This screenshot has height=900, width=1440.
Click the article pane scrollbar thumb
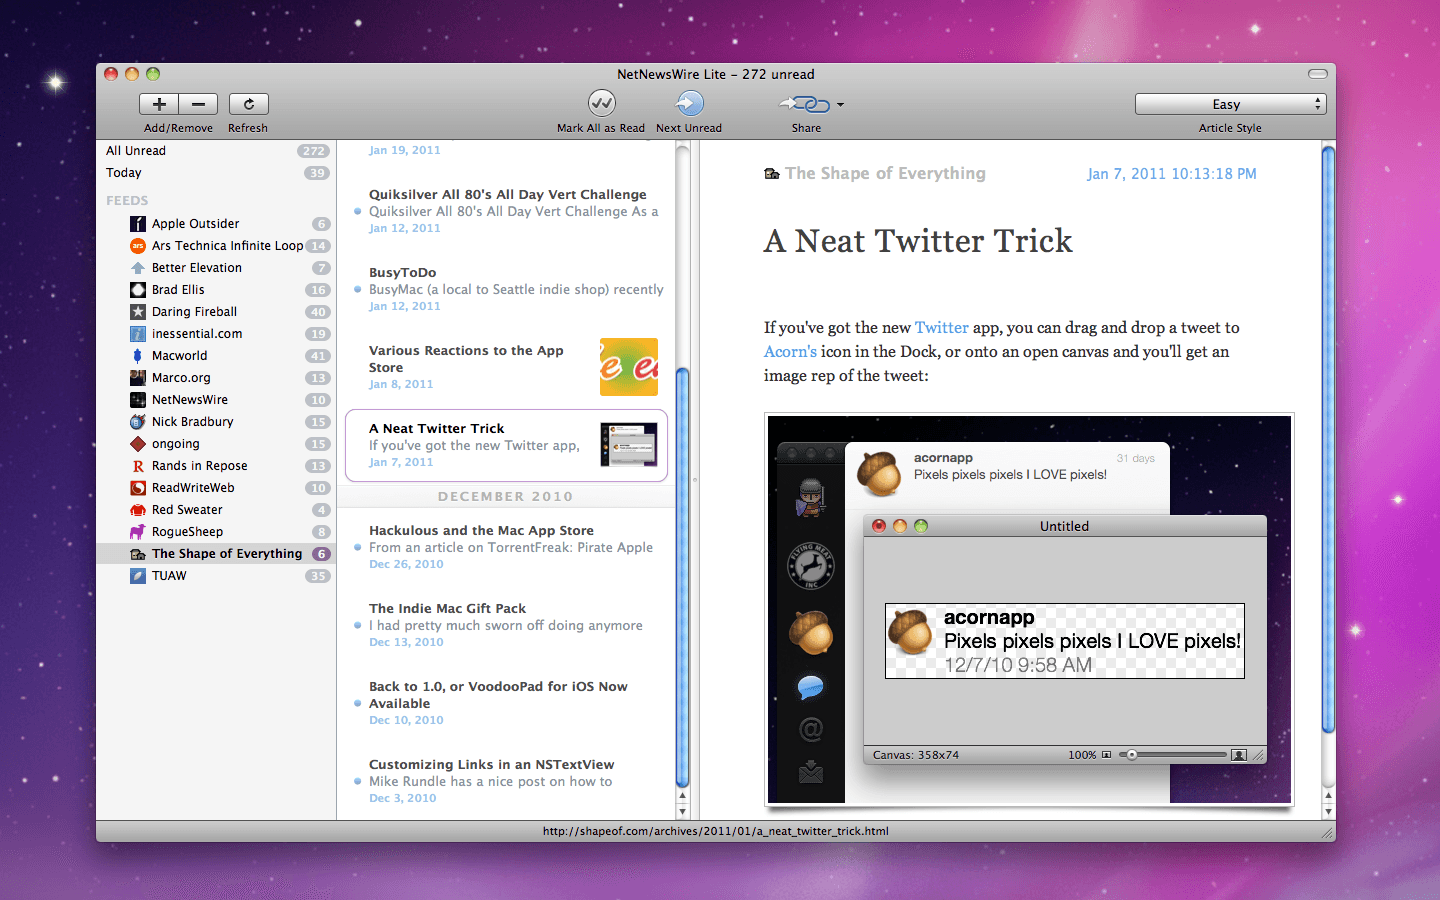[x=1328, y=440]
